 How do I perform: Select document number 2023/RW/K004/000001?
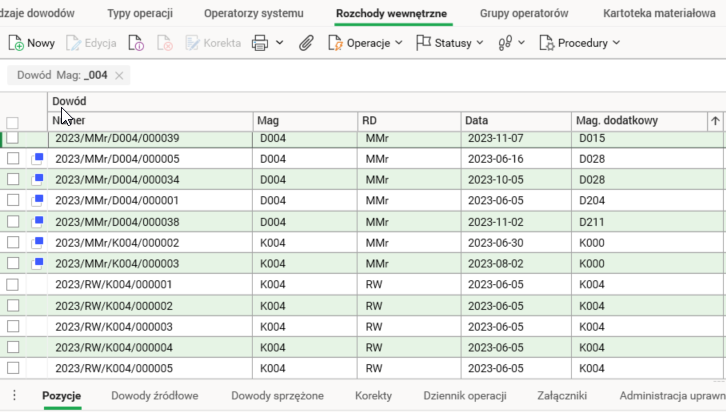coord(113,284)
